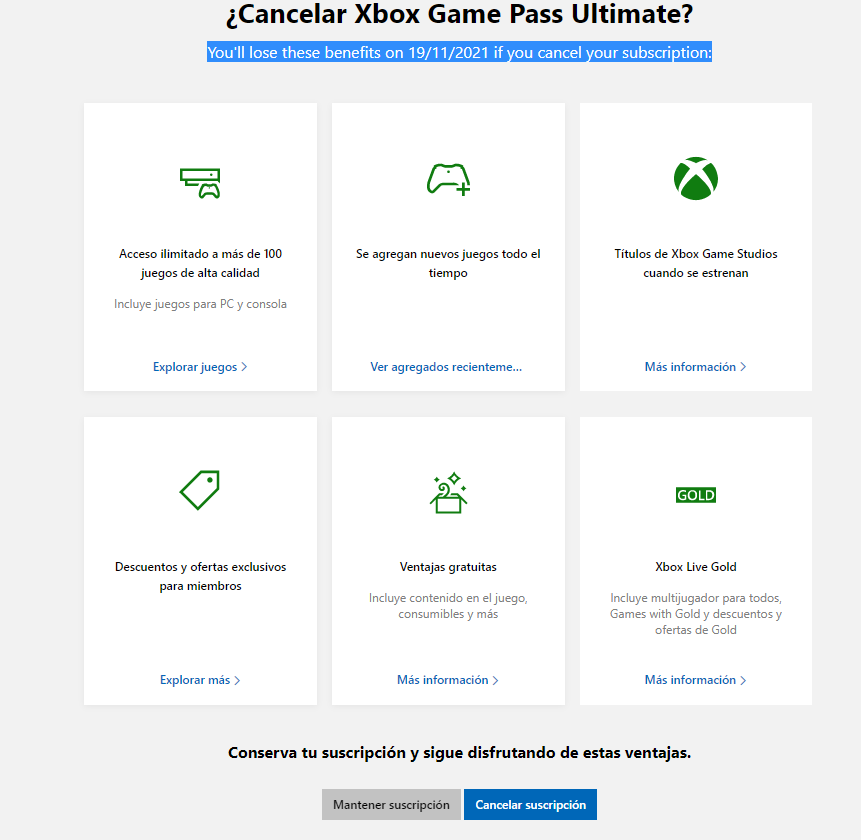Click 'Incluye multijugador para todos' description
The image size is (861, 840).
696,613
